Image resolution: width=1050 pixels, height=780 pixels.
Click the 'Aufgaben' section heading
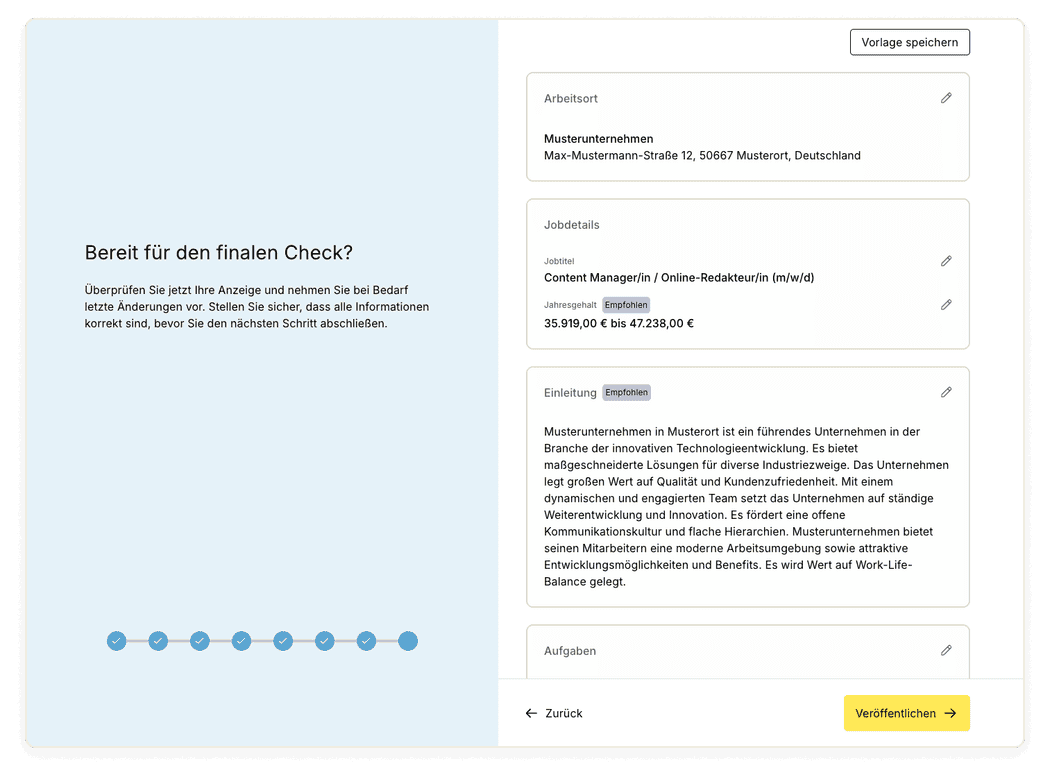click(x=570, y=651)
